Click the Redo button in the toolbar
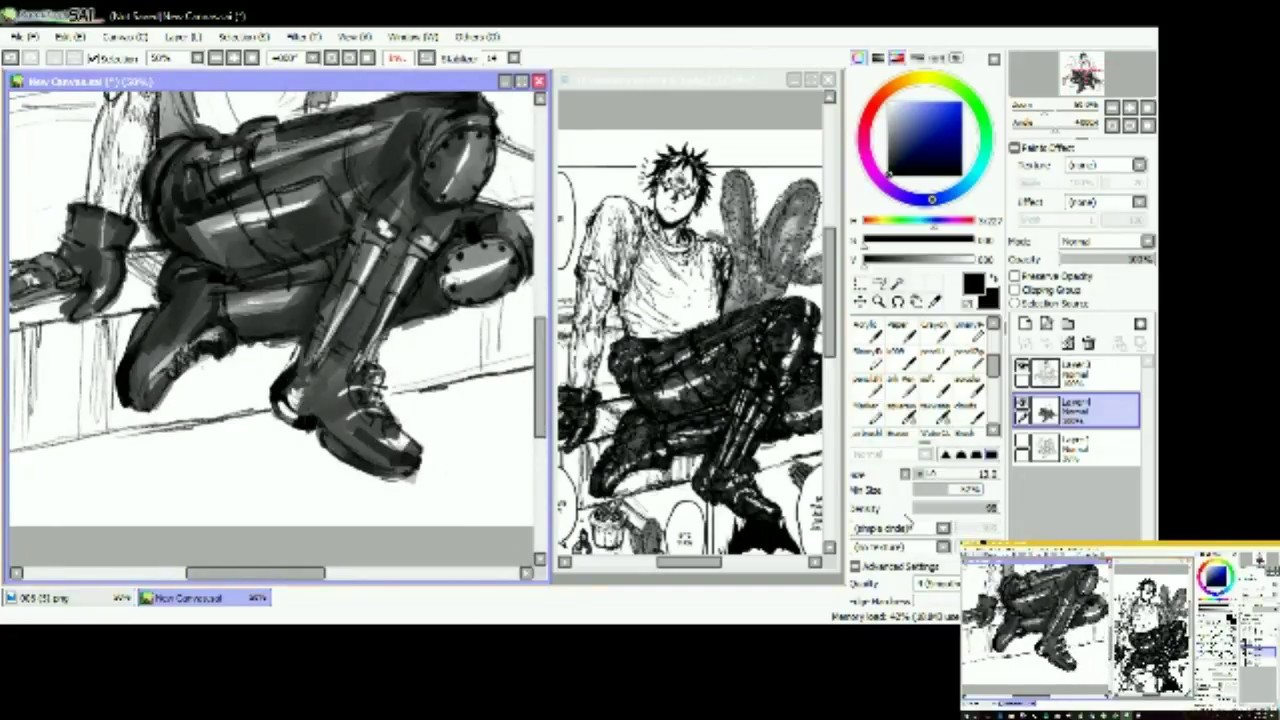 pos(31,58)
